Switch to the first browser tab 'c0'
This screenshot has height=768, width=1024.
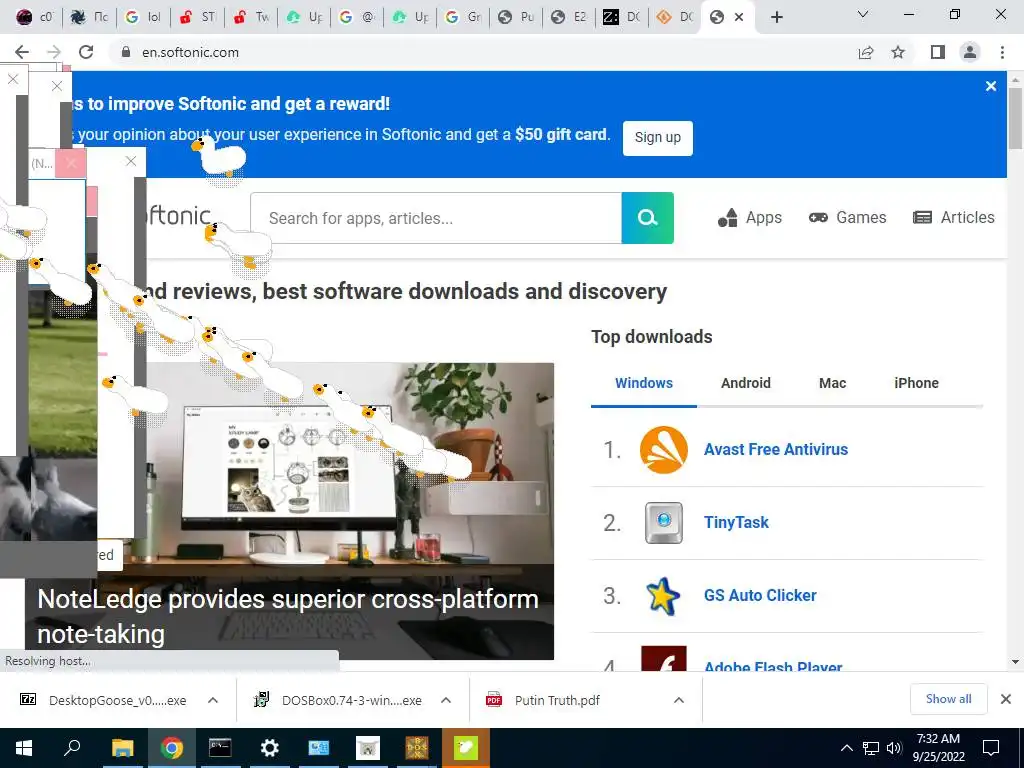35,17
